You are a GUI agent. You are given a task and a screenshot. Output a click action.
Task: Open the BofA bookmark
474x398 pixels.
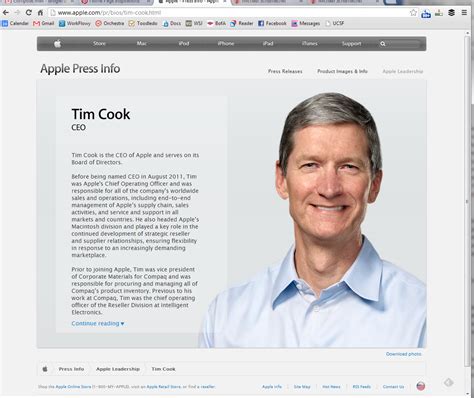click(216, 23)
